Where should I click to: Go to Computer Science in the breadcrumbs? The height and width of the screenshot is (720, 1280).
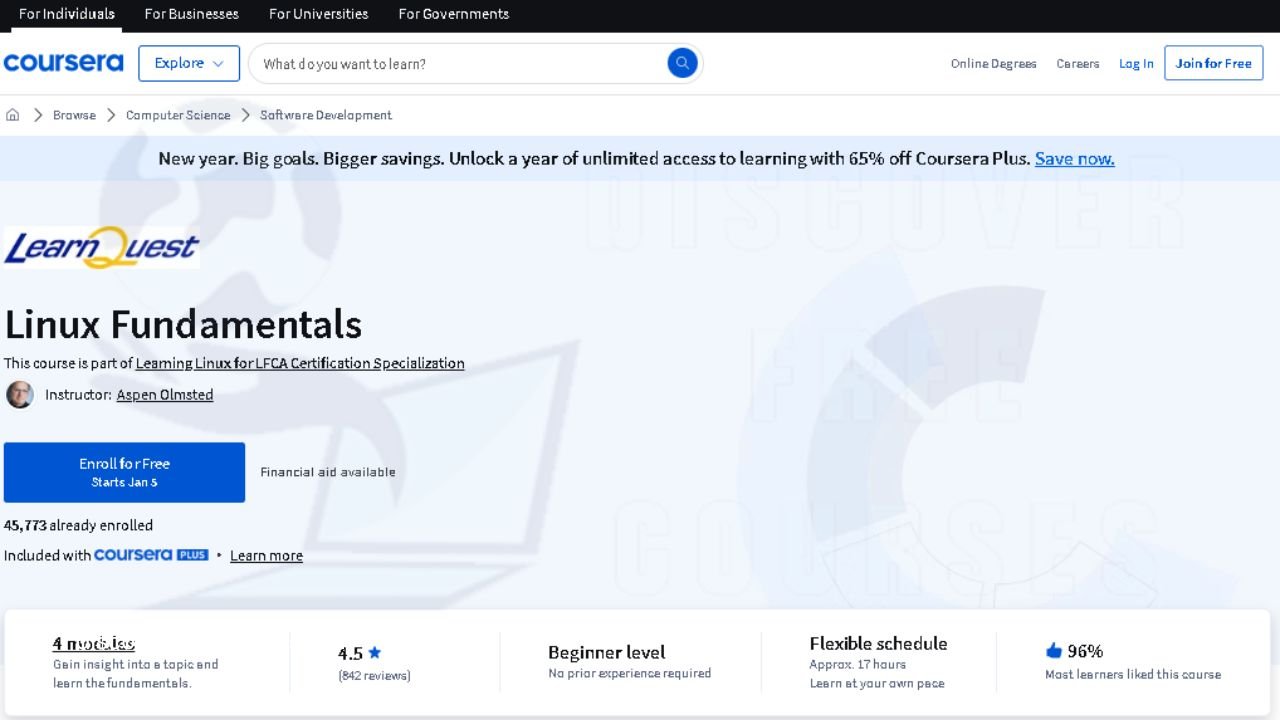pyautogui.click(x=178, y=115)
